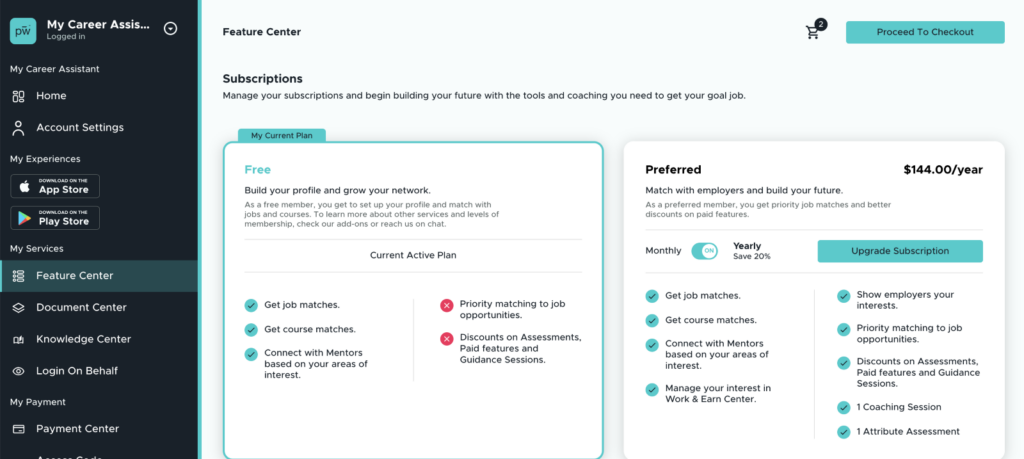Screen dimensions: 1024x459
Task: Click the Yearly Save 20% label
Action: (x=751, y=251)
